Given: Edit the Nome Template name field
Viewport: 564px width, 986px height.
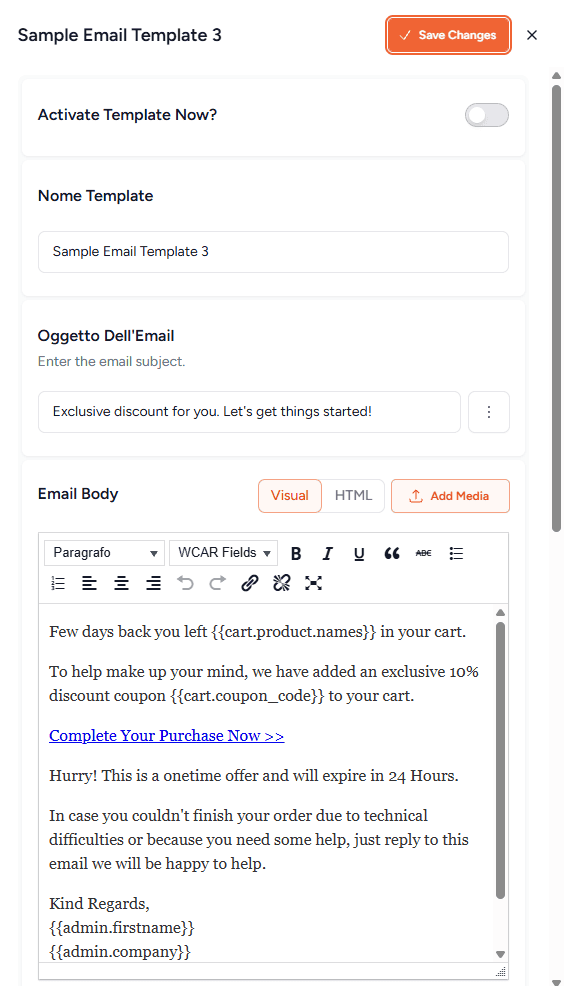Looking at the screenshot, I should [273, 252].
